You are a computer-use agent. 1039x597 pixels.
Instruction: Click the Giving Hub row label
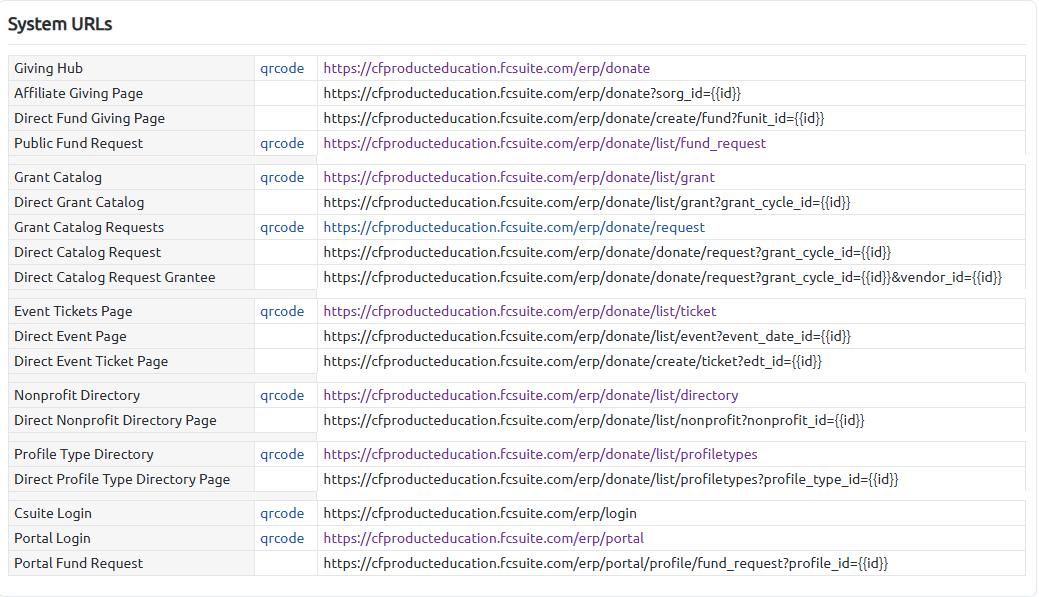(48, 68)
